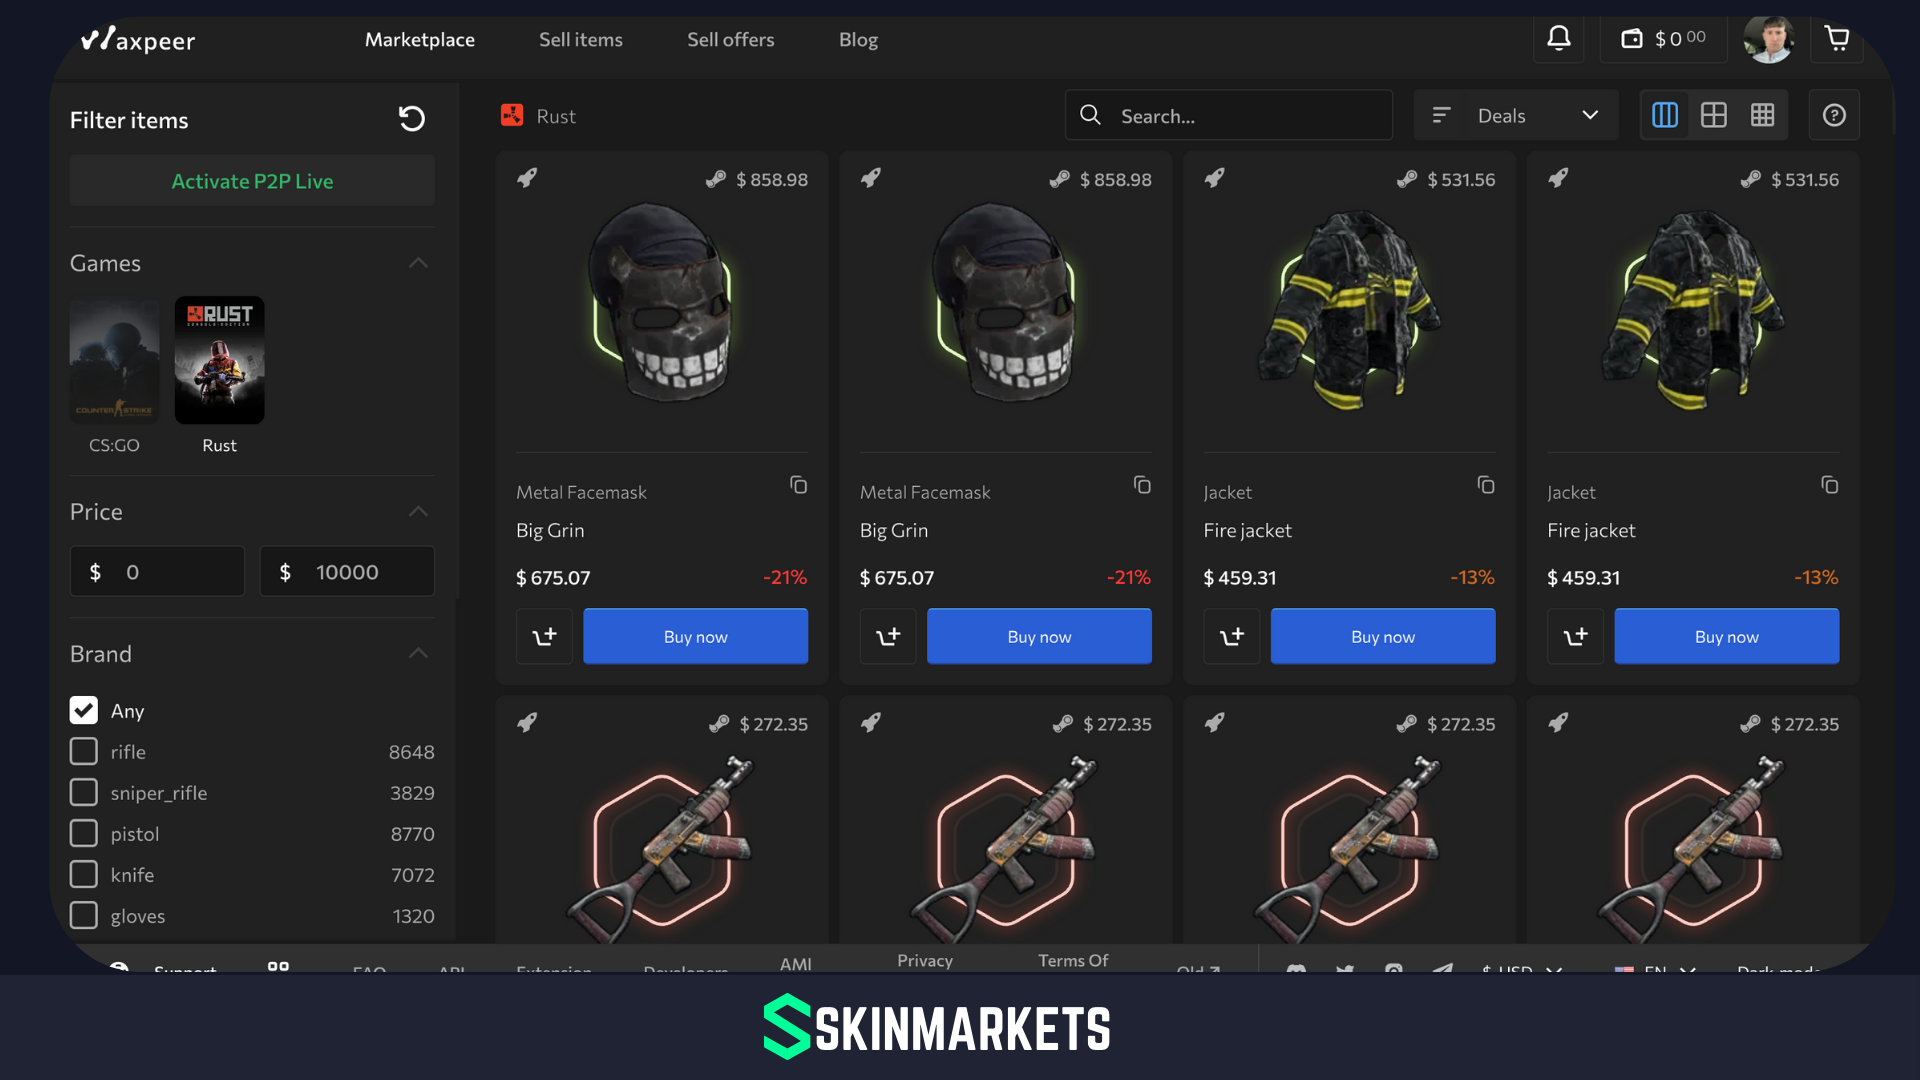Add the Fire jacket to cart via cart-plus icon

coord(1231,636)
